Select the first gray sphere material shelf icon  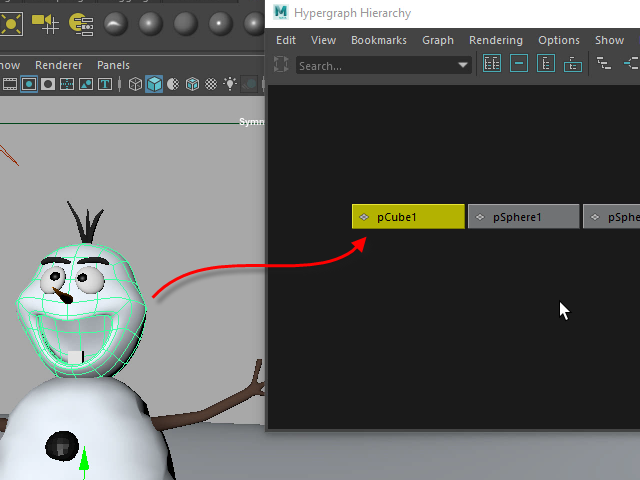117,22
